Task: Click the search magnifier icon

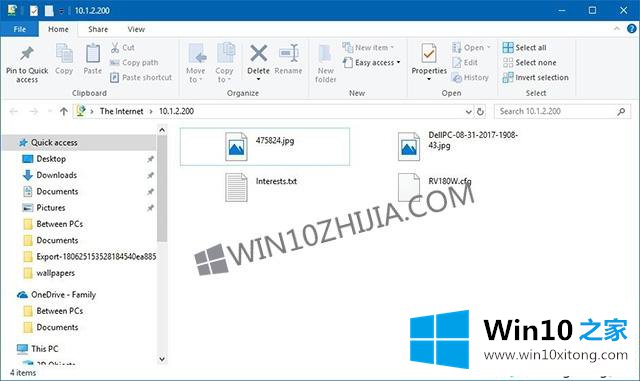Action: pyautogui.click(x=621, y=111)
